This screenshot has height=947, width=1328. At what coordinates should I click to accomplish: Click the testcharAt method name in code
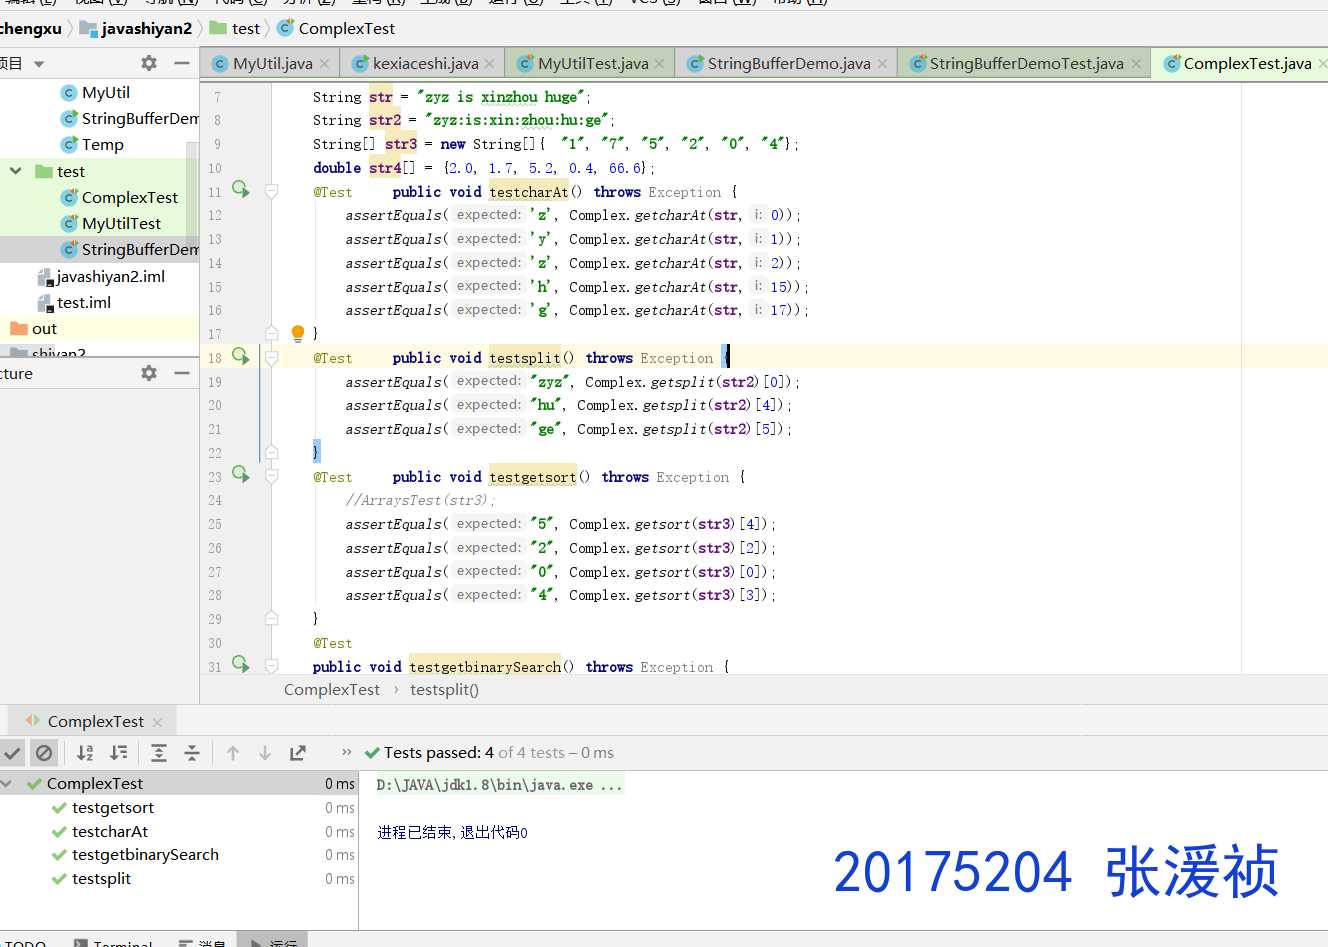point(528,192)
